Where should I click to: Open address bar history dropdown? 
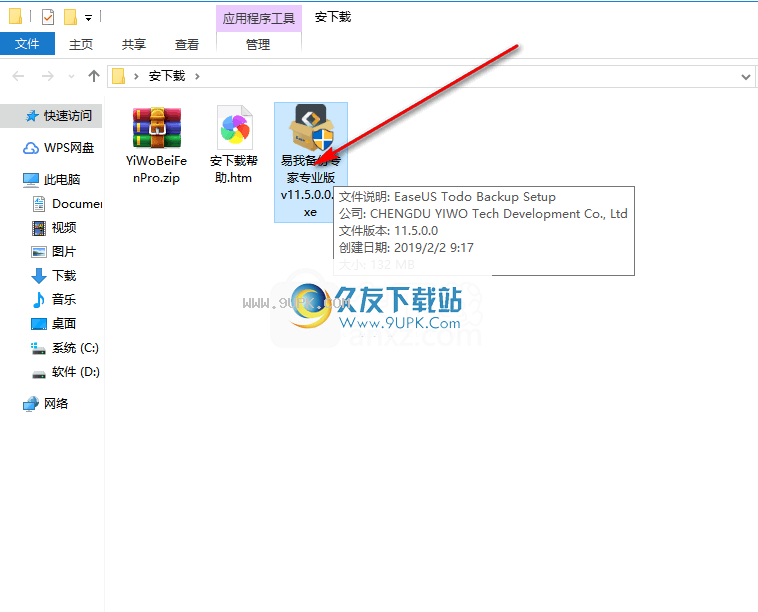point(745,77)
